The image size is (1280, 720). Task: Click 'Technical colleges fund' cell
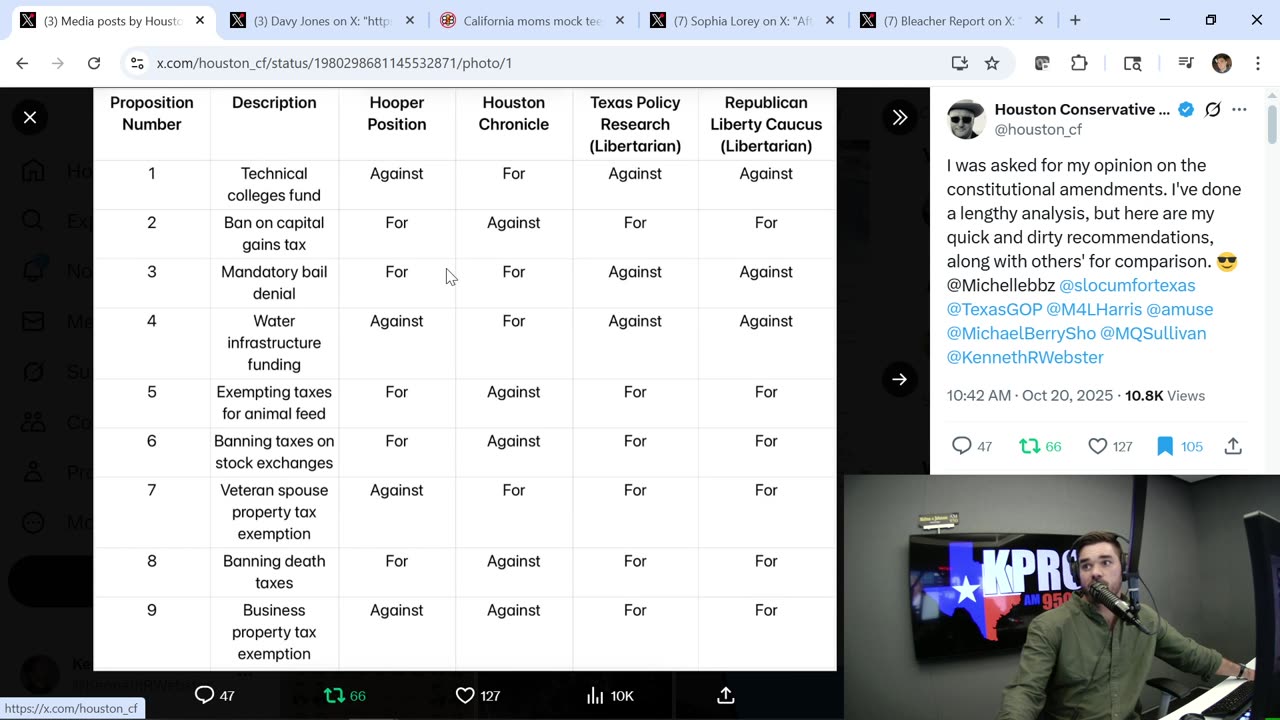pos(274,184)
